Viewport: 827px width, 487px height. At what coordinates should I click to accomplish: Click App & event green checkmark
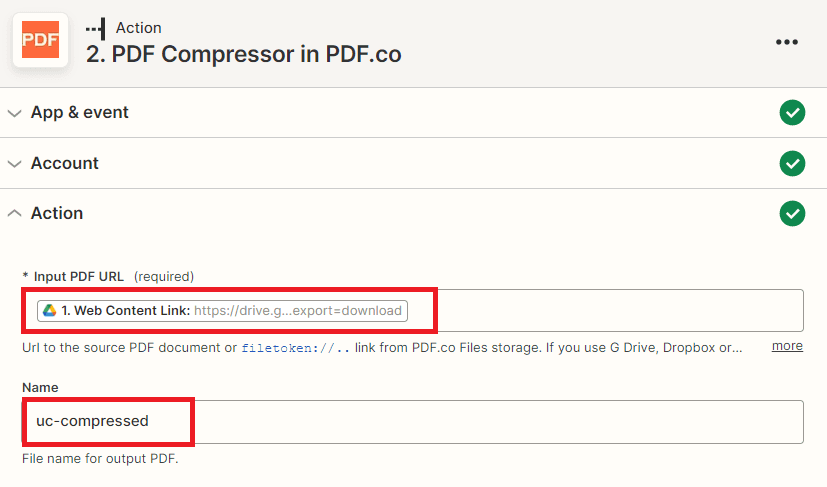pos(792,113)
